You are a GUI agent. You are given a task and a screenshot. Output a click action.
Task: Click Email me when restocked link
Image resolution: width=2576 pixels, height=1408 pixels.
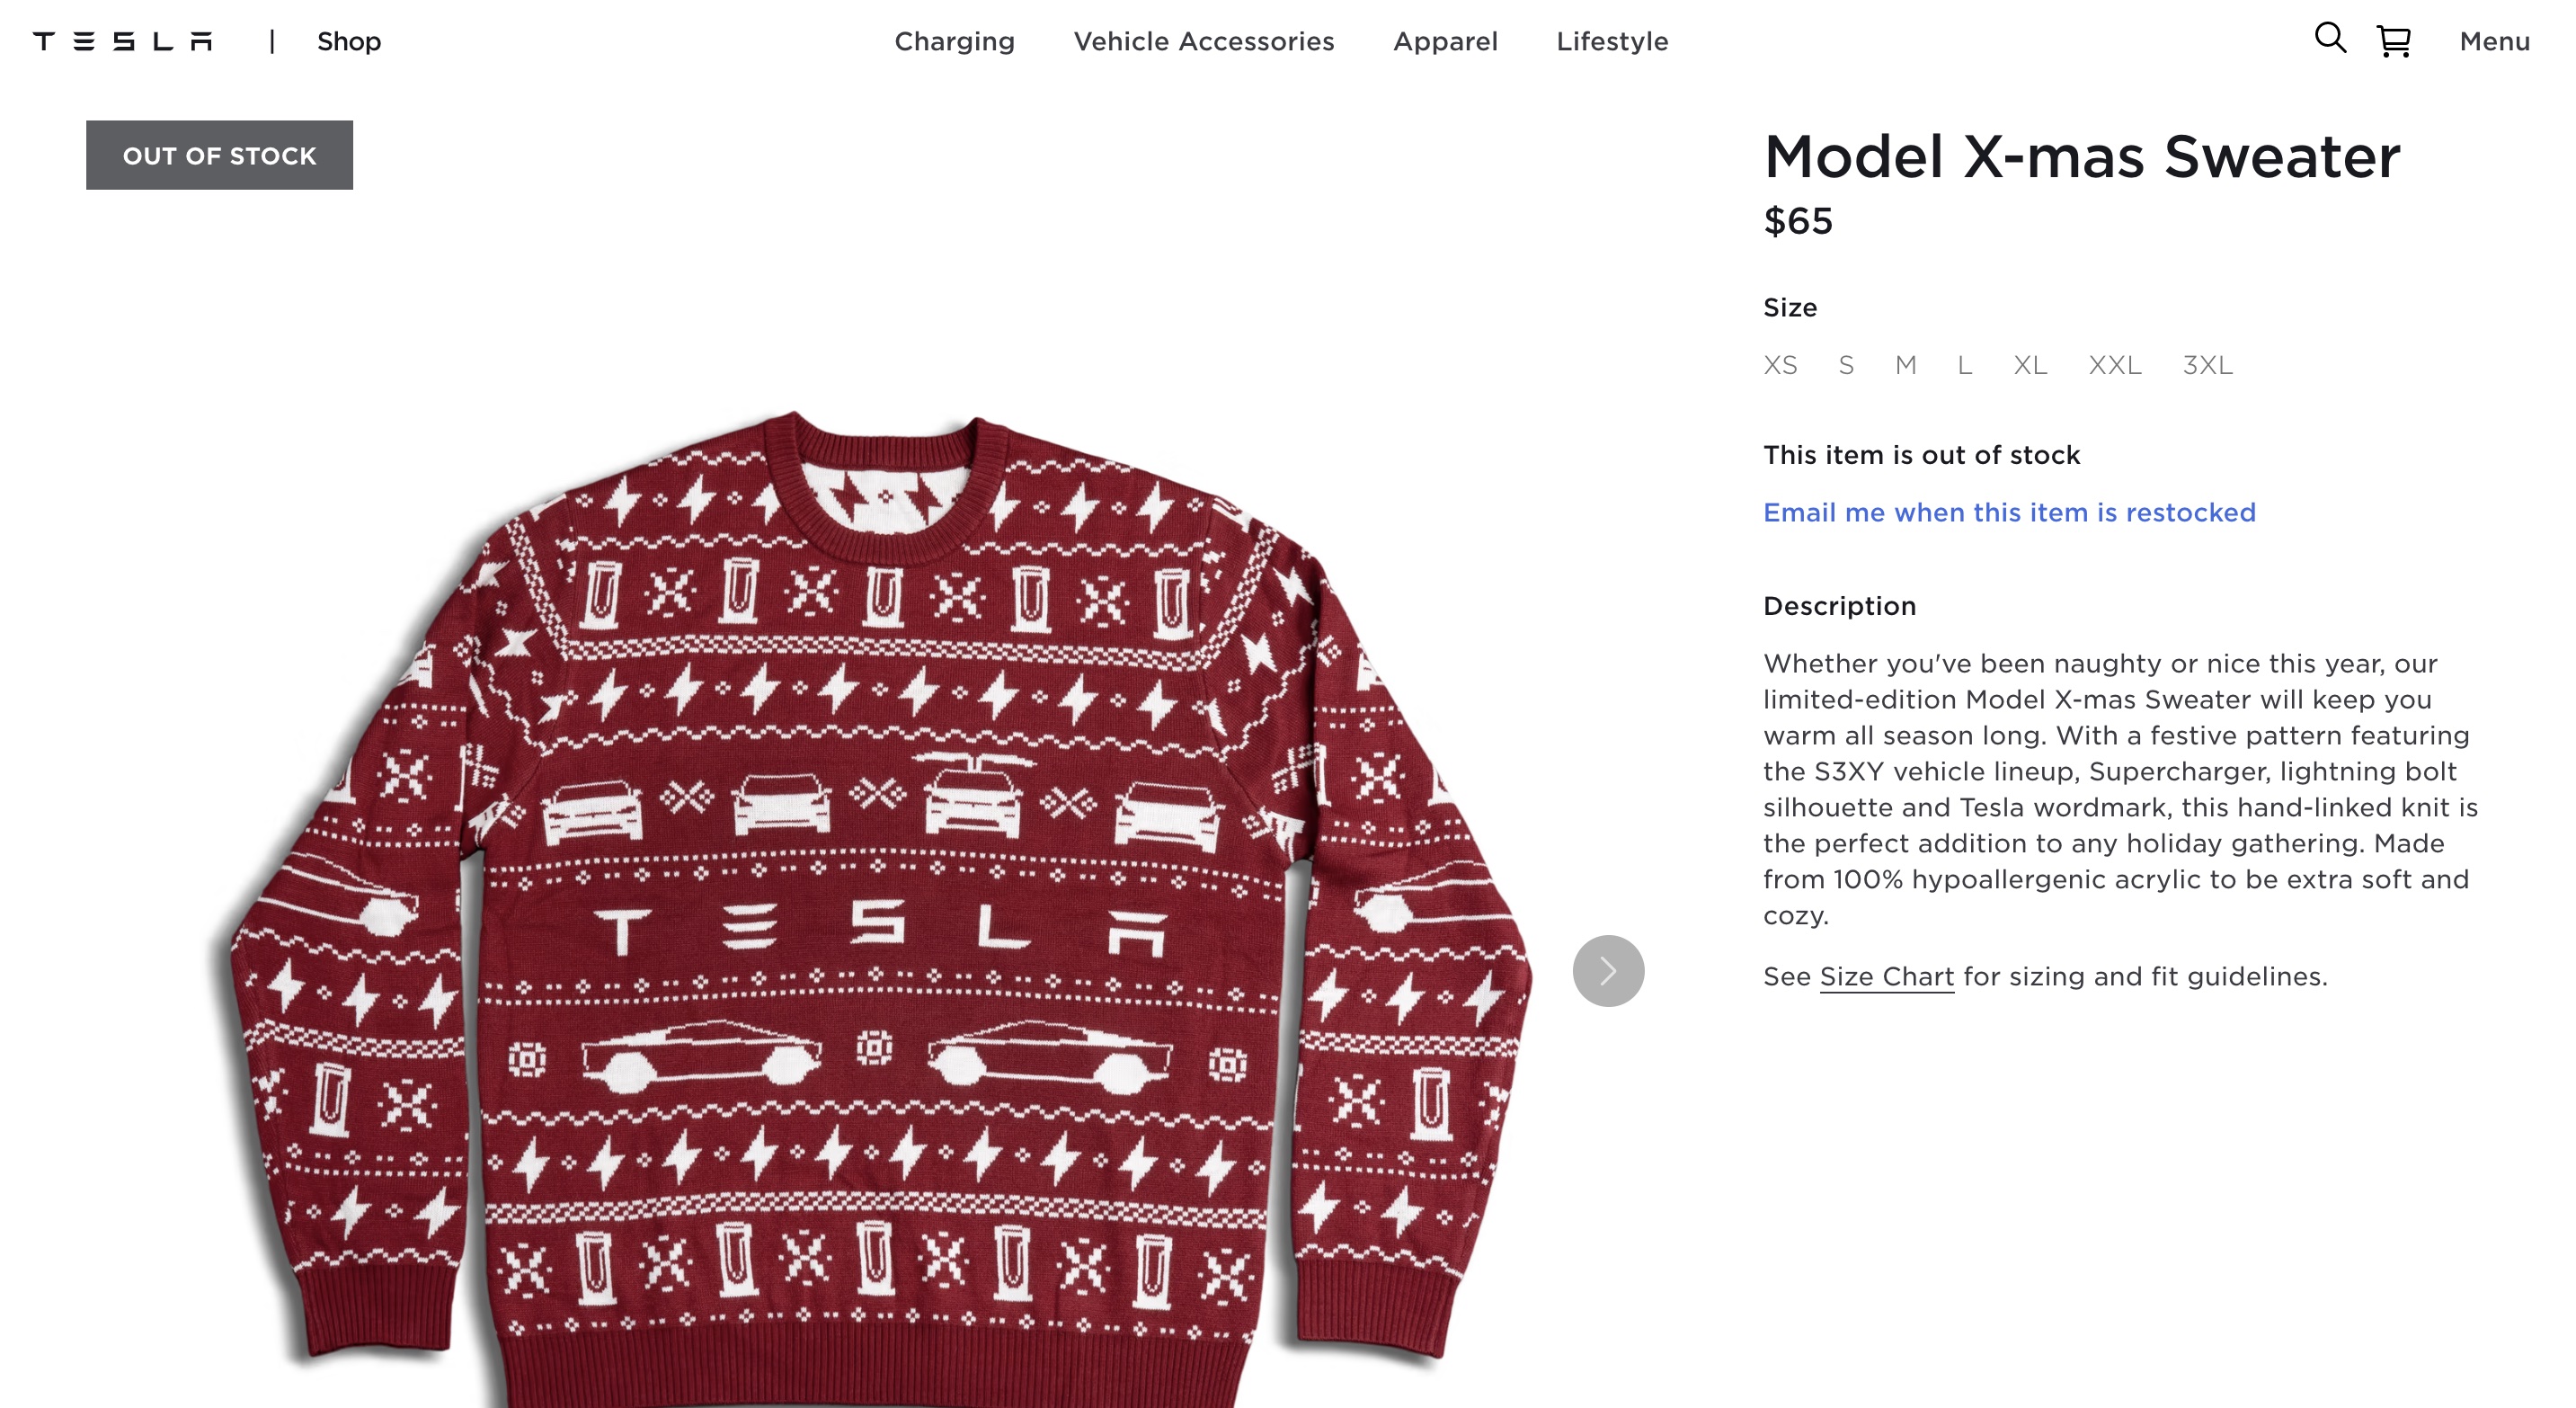point(2009,512)
